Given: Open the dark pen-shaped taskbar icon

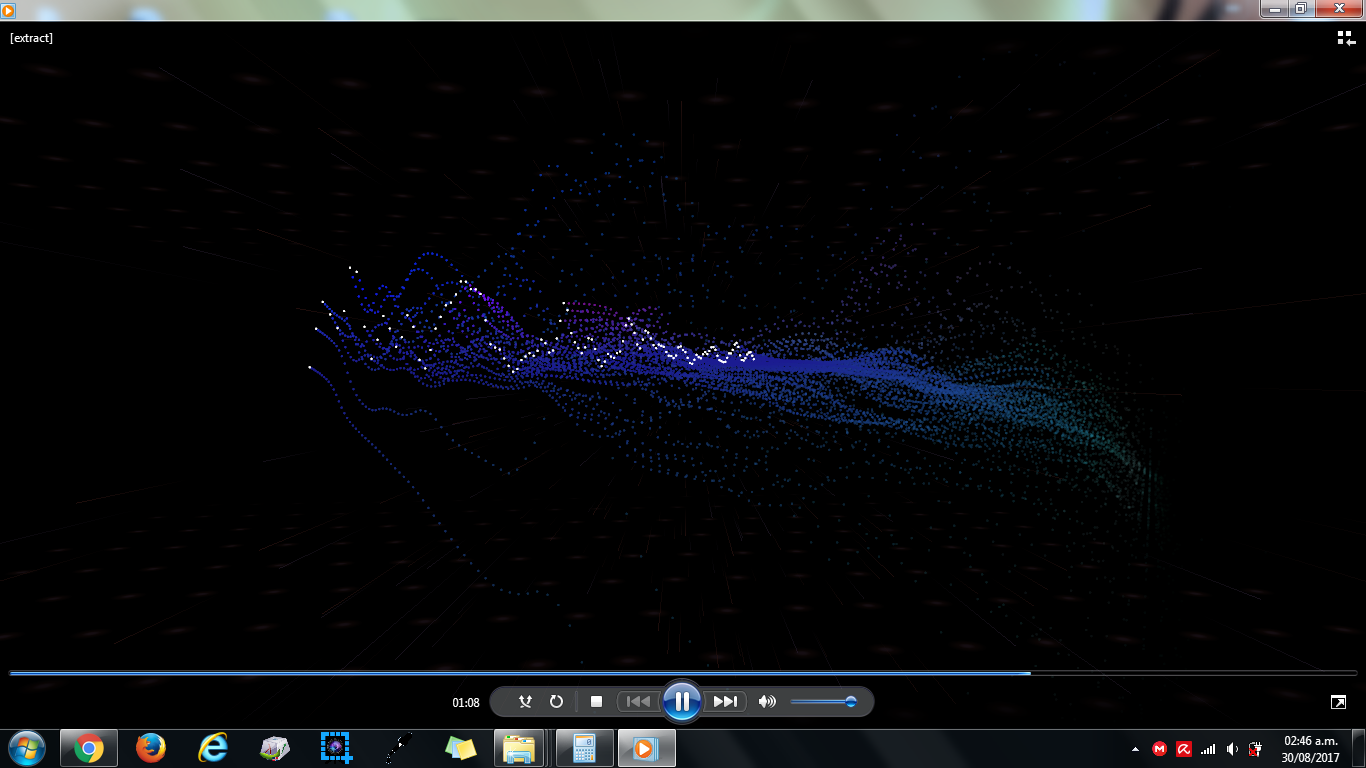Looking at the screenshot, I should [398, 748].
